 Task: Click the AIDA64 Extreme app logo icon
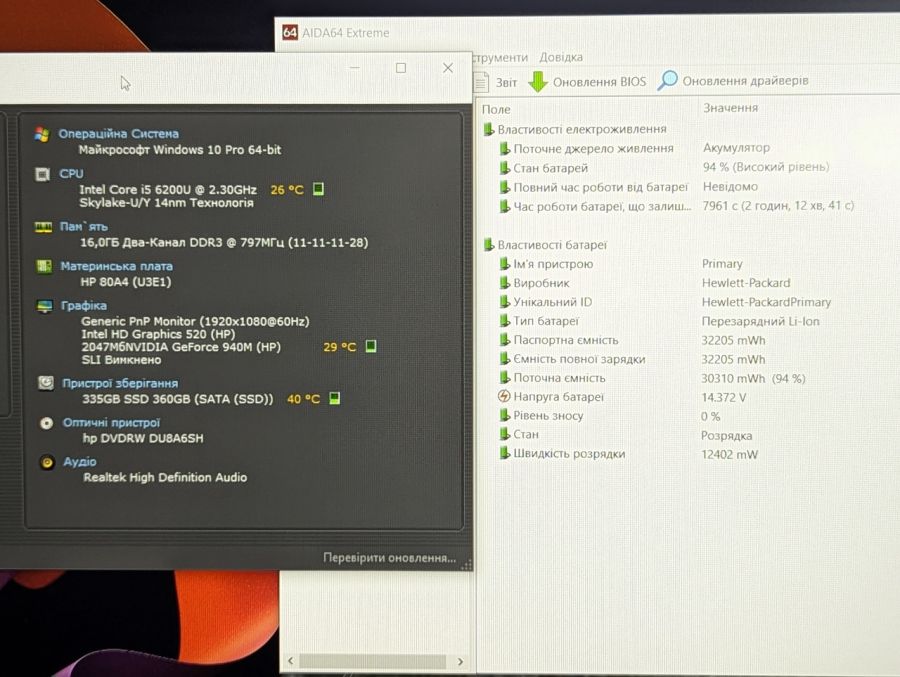pos(290,32)
